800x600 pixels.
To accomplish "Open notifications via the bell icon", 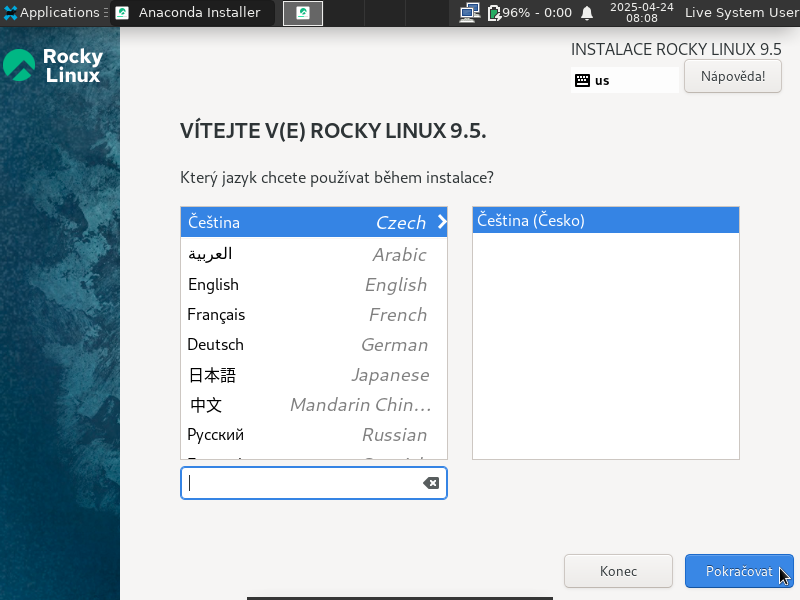I will pyautogui.click(x=587, y=13).
